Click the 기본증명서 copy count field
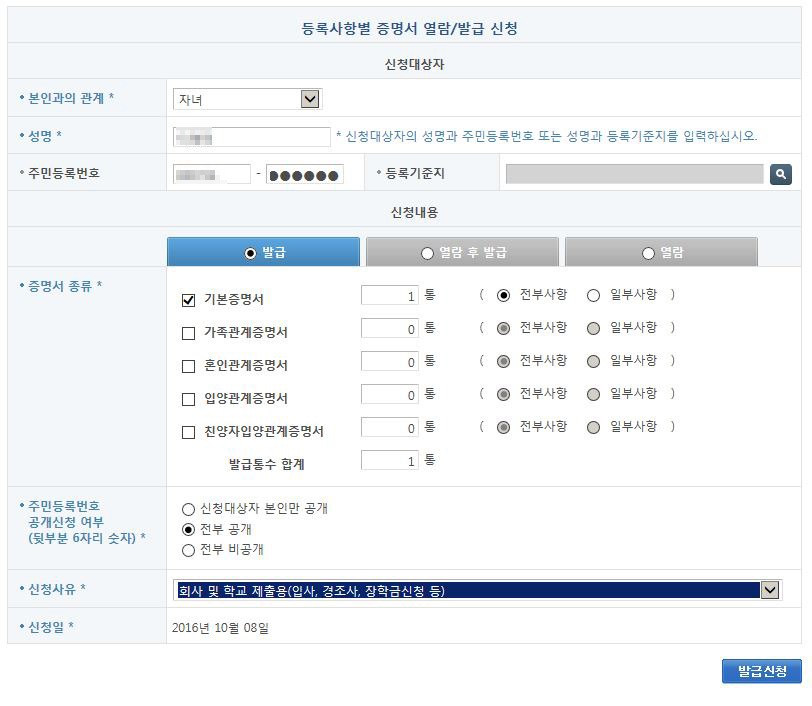812x706 pixels. pos(389,296)
